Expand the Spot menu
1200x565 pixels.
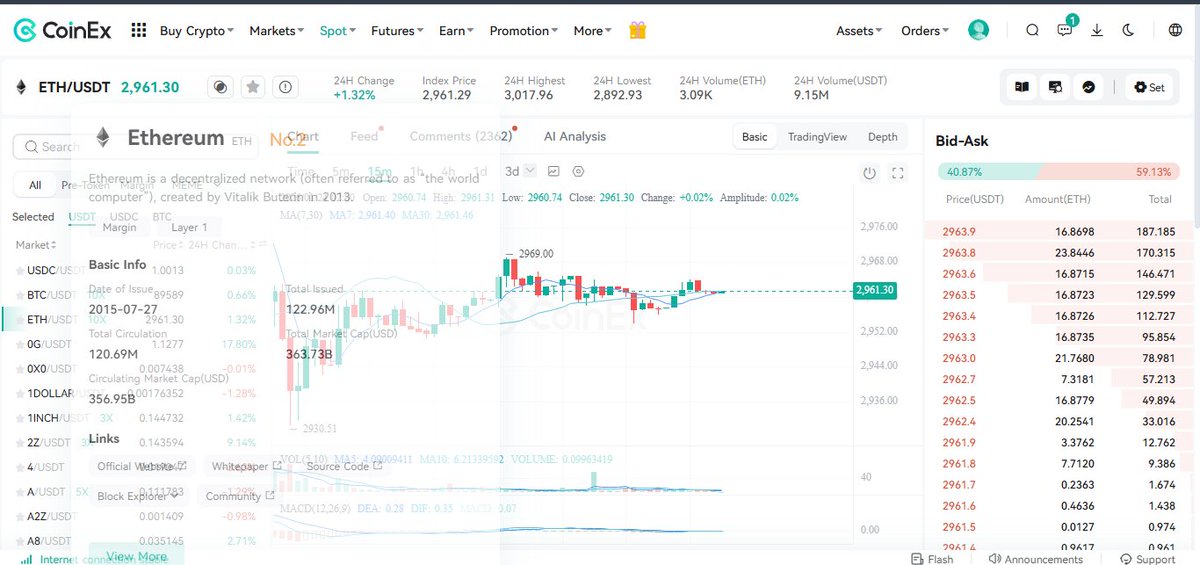(338, 31)
